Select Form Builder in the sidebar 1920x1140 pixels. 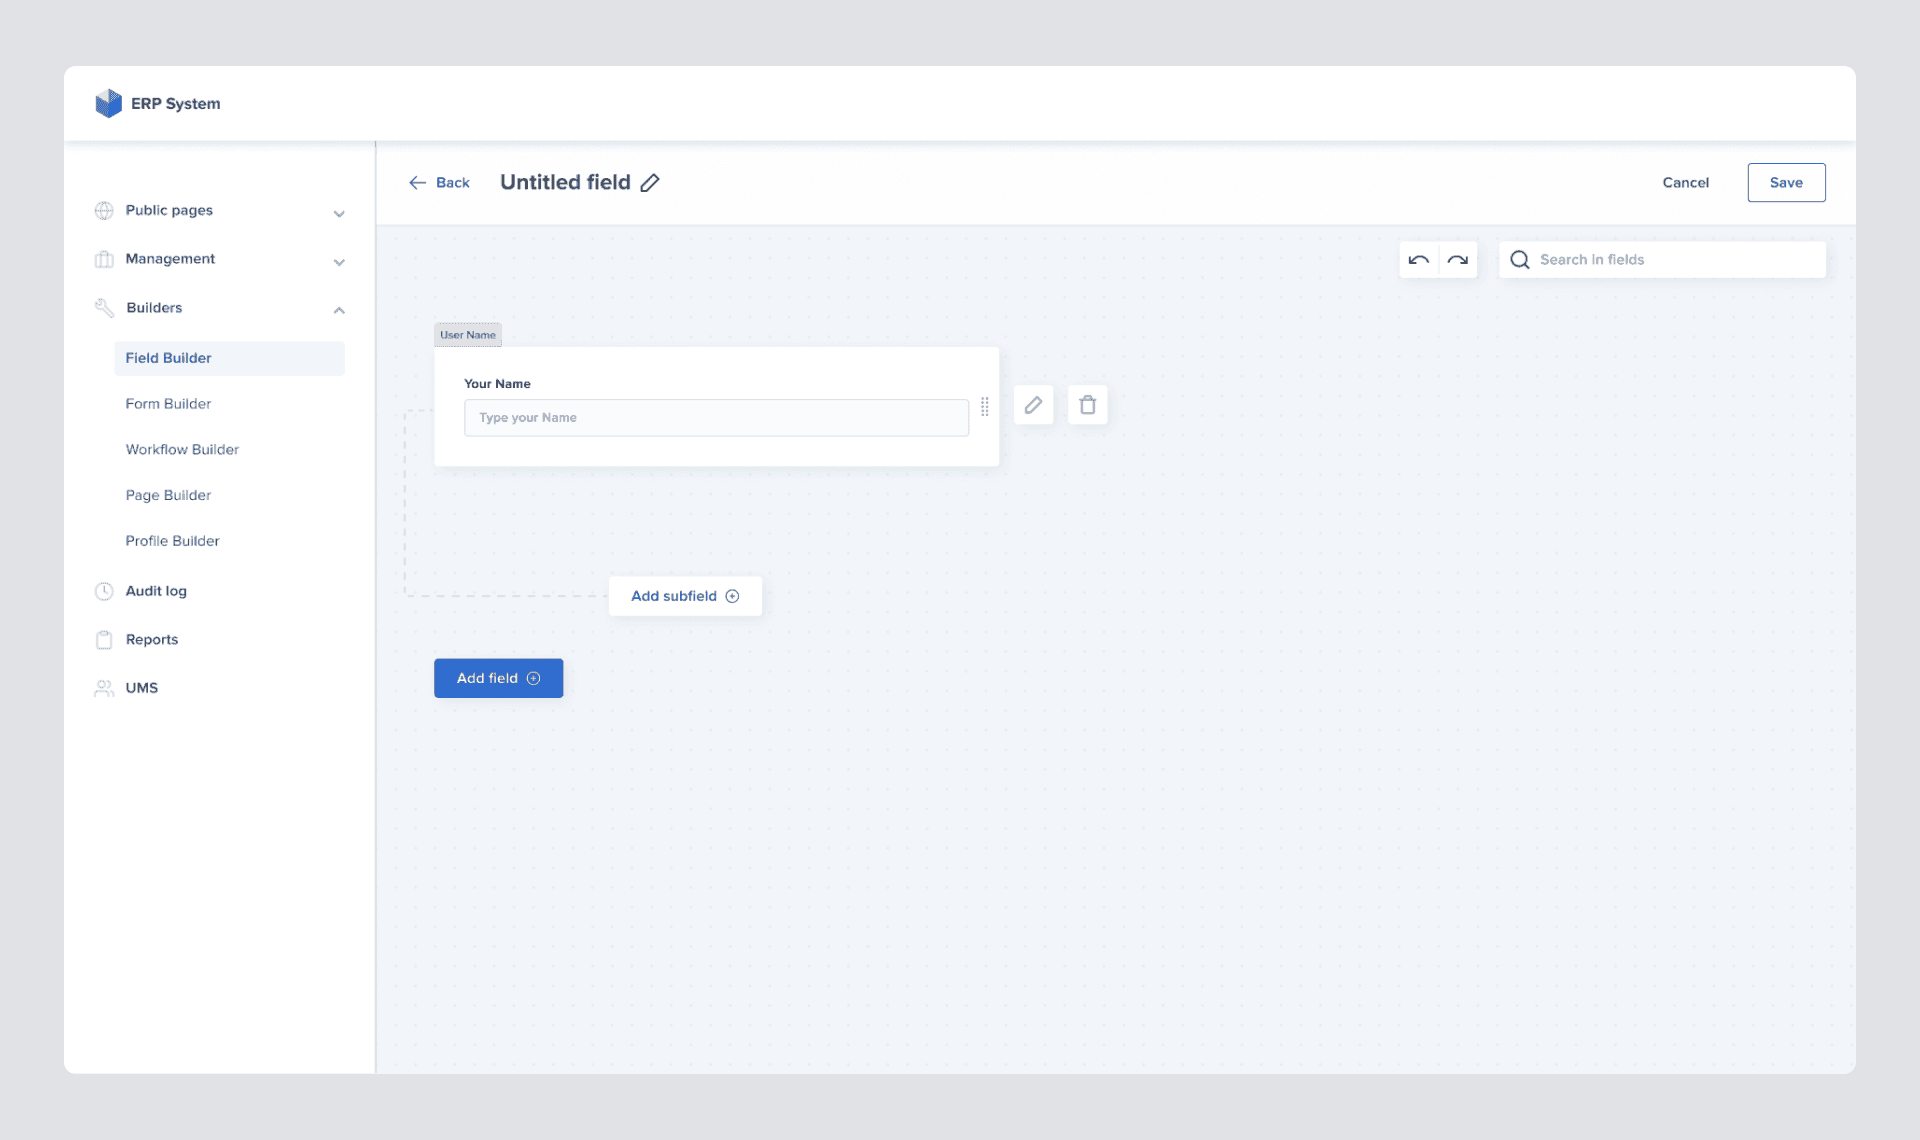coord(168,404)
